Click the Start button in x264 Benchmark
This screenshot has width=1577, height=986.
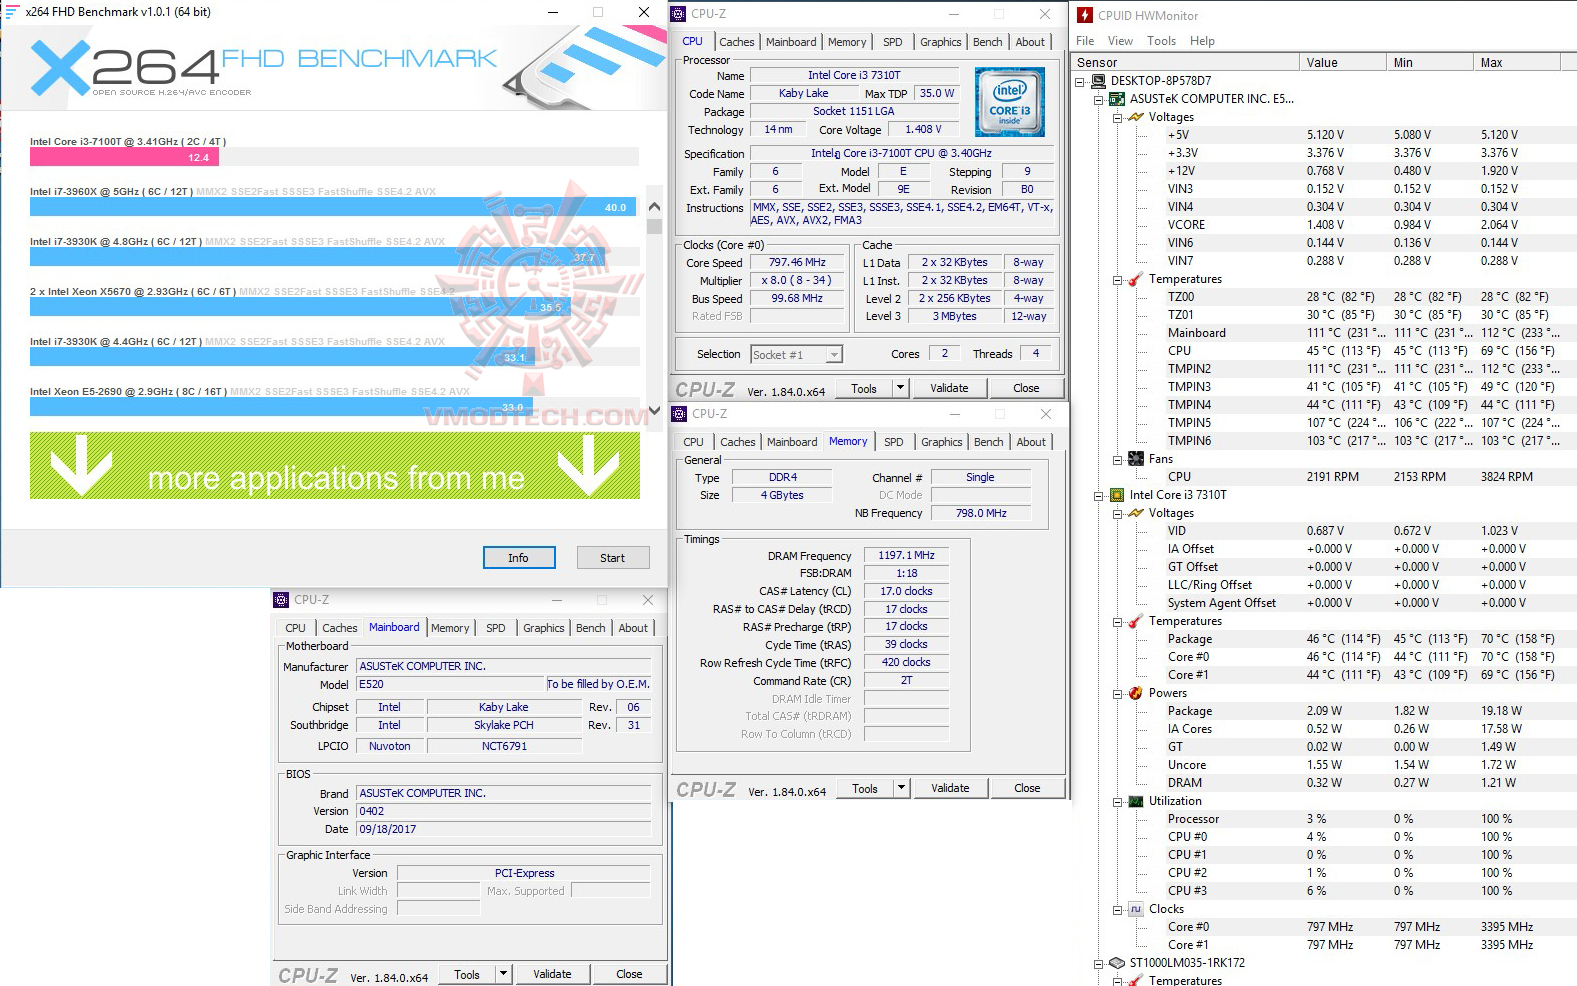click(x=613, y=558)
